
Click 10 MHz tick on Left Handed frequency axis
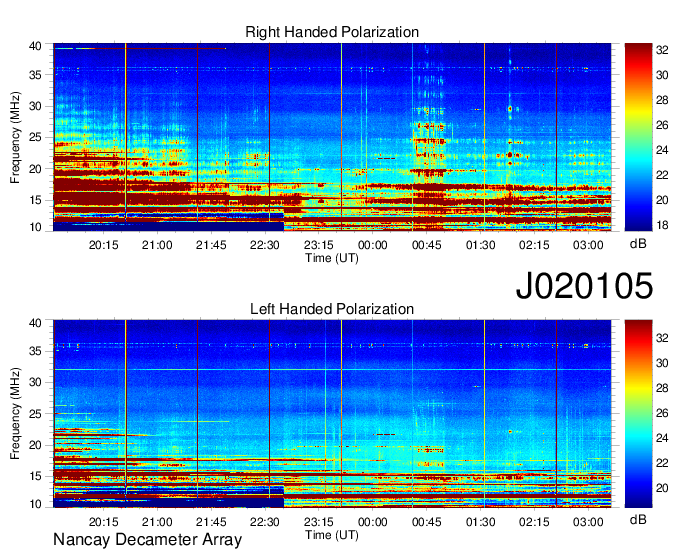click(35, 504)
